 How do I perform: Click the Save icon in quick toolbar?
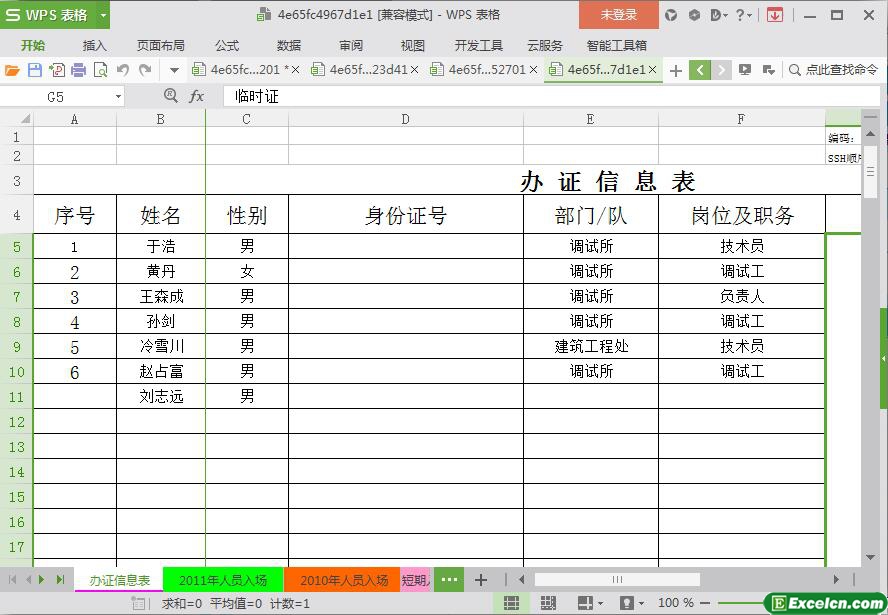(34, 70)
